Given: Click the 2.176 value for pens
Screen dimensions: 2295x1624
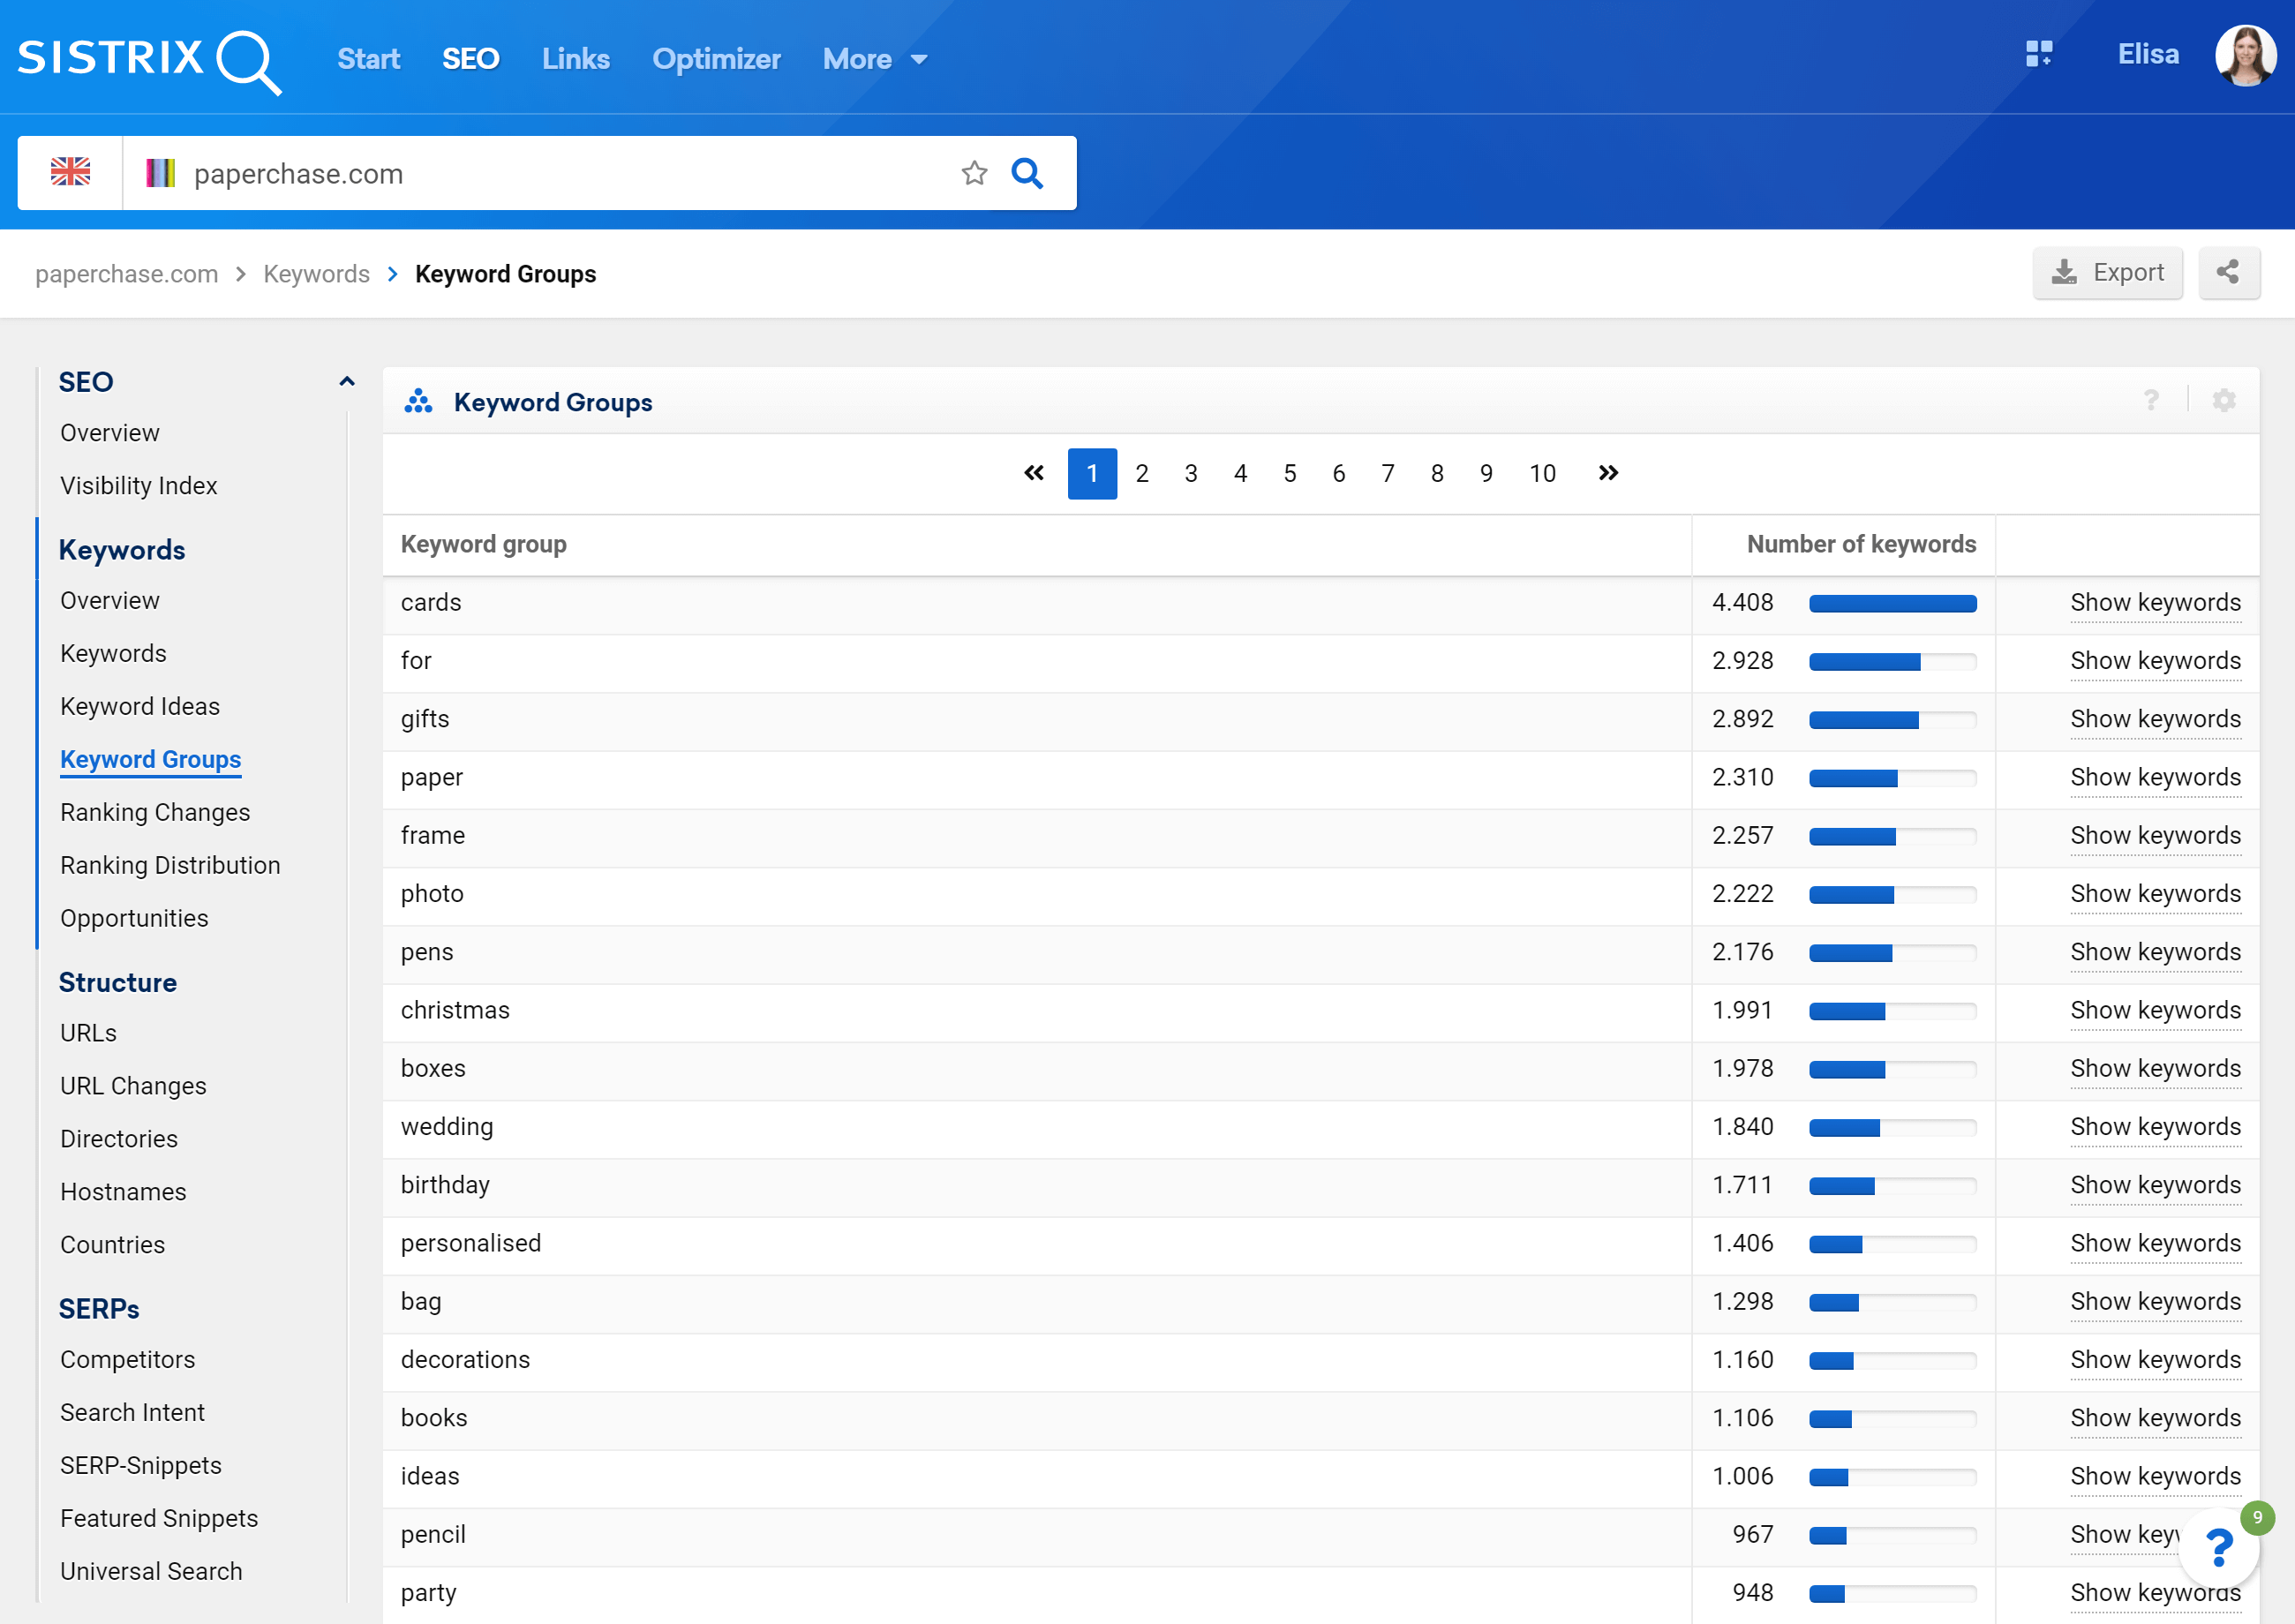Looking at the screenshot, I should pos(1742,952).
